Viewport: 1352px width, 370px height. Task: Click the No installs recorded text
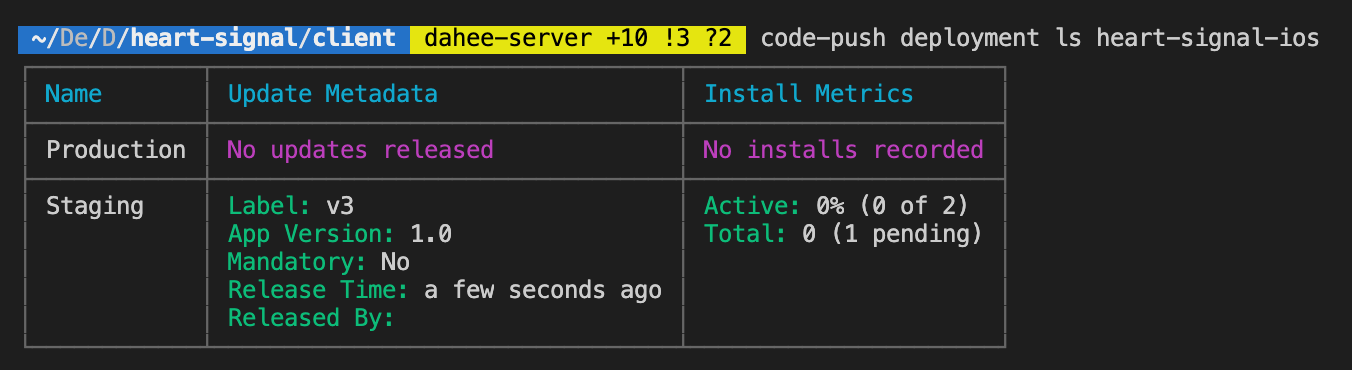(843, 150)
